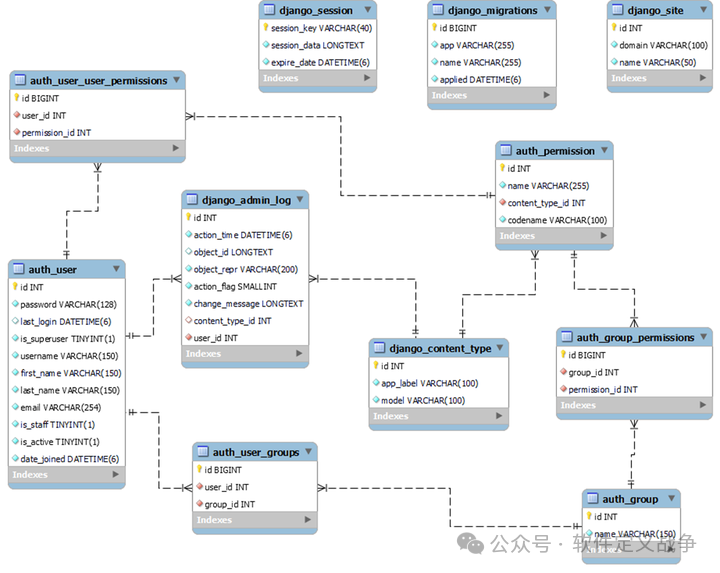Select the is_superuser TINYINT(1) column
The width and height of the screenshot is (720, 573).
point(67,338)
